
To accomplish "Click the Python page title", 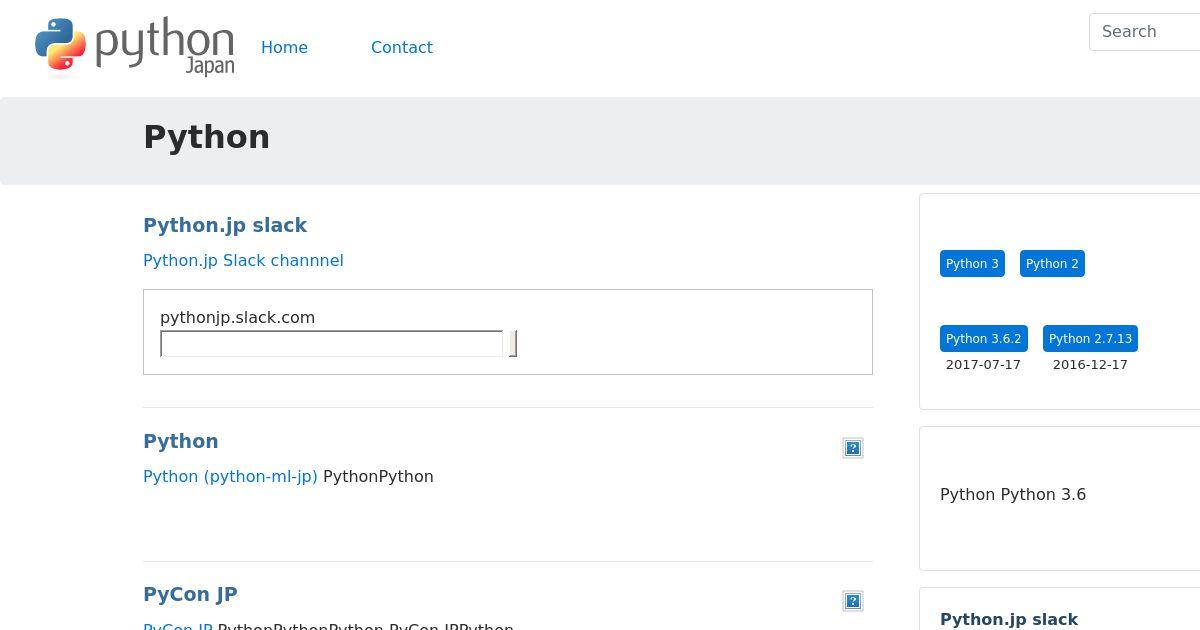I will click(x=207, y=137).
